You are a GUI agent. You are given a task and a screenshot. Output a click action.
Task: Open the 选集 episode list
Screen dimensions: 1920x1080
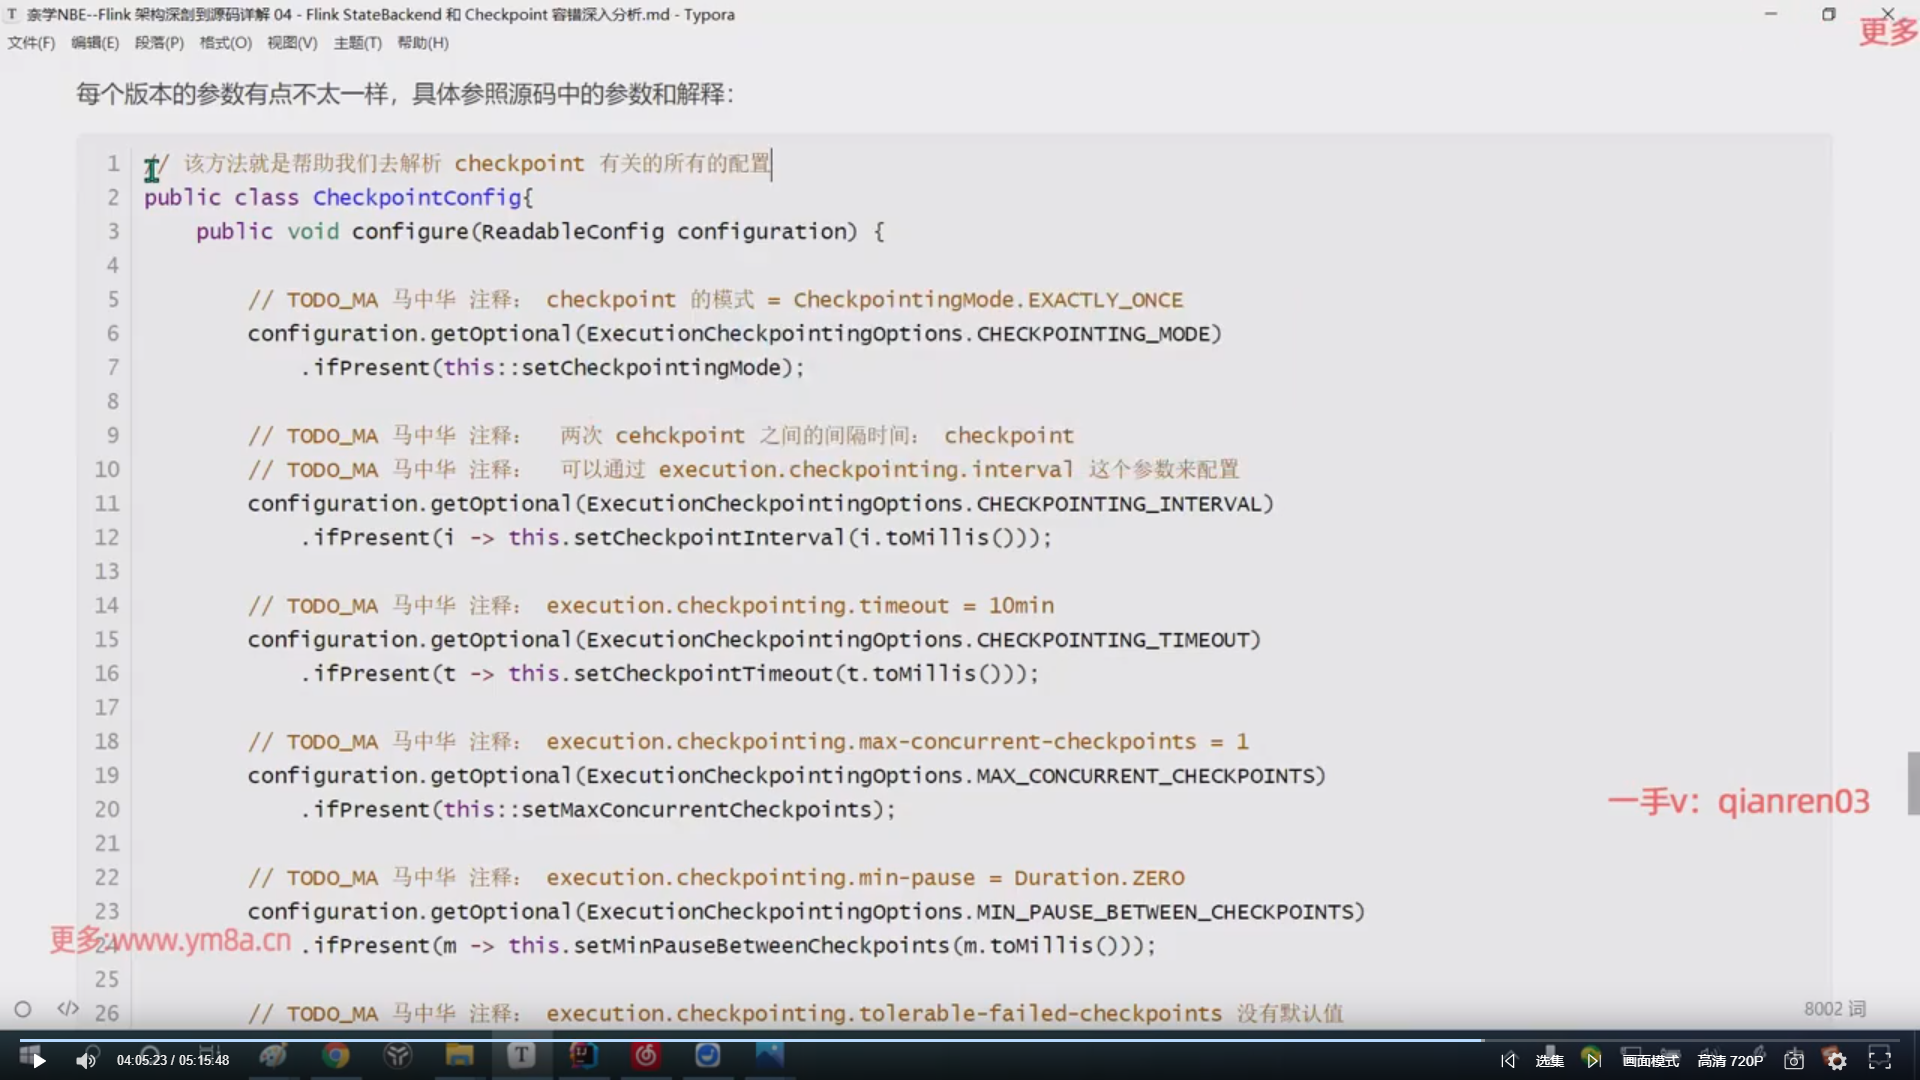point(1549,1060)
